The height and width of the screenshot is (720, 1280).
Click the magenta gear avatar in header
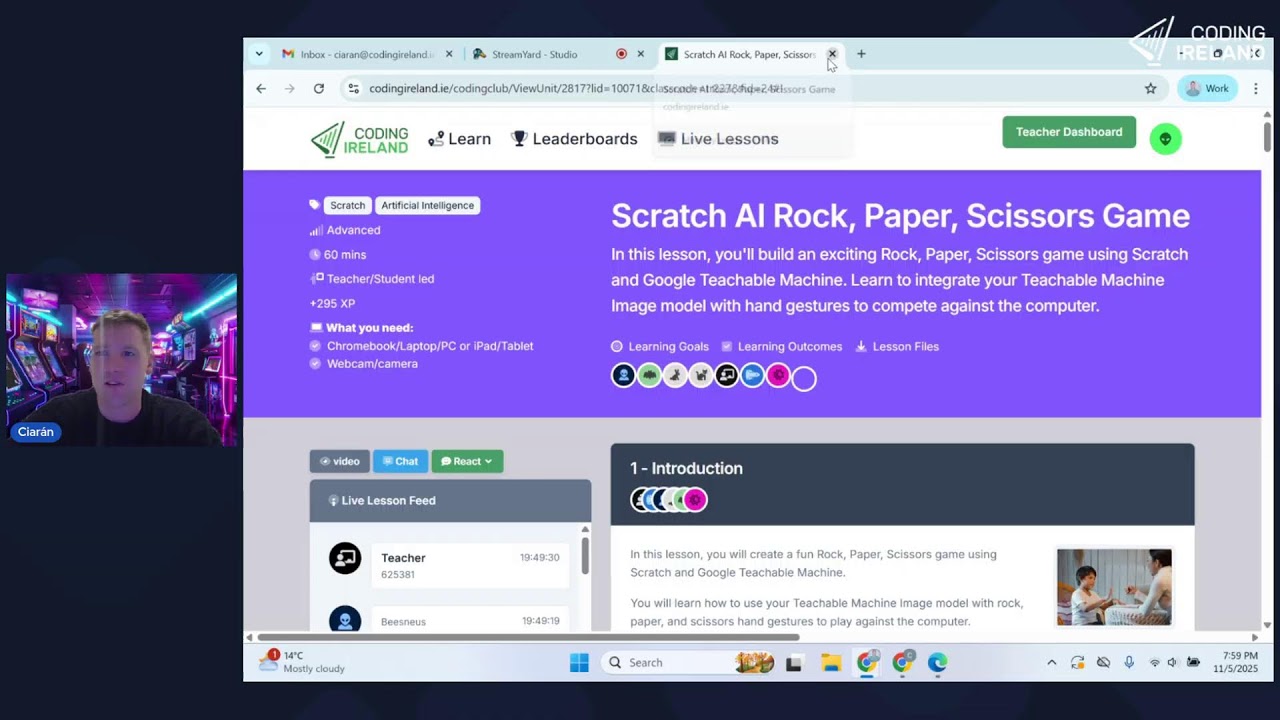[x=779, y=375]
